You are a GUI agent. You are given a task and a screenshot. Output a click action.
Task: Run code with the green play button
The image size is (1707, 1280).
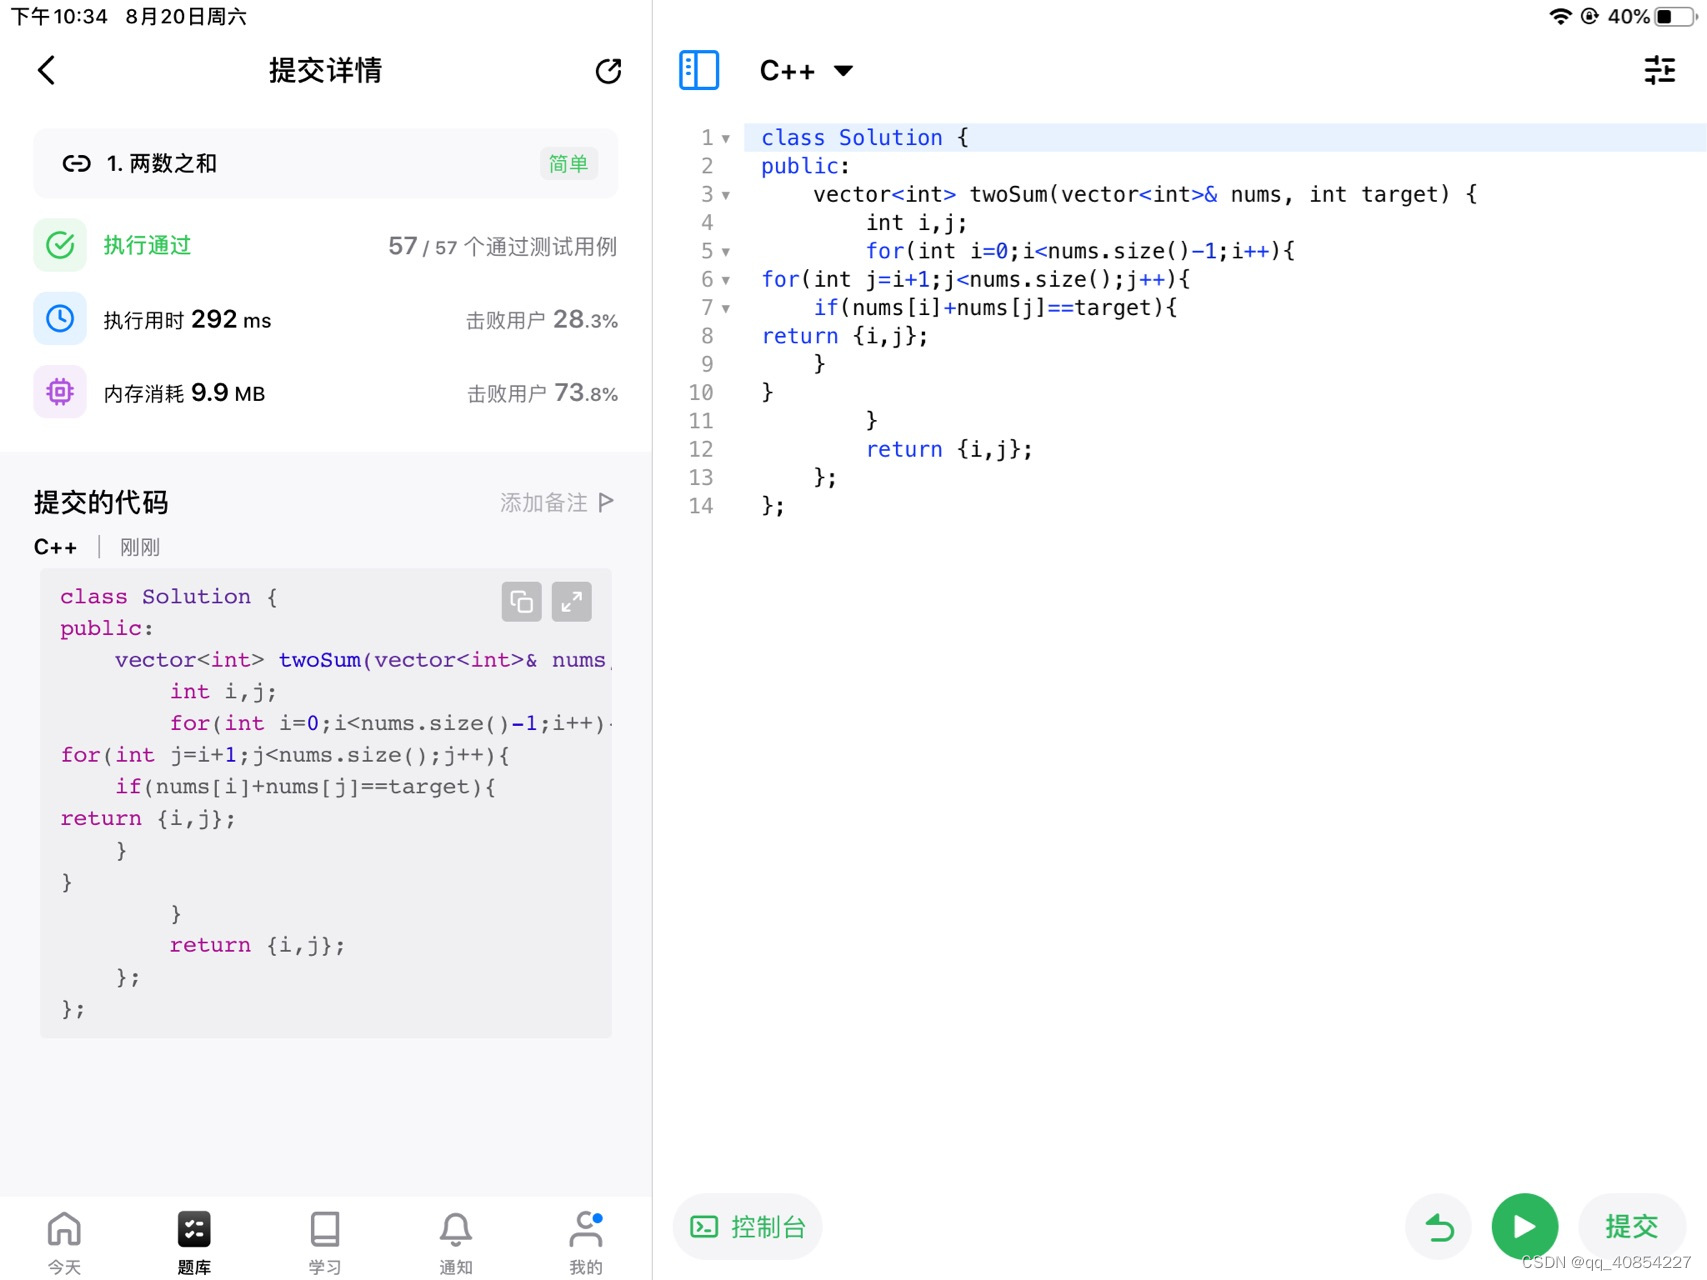click(x=1524, y=1227)
